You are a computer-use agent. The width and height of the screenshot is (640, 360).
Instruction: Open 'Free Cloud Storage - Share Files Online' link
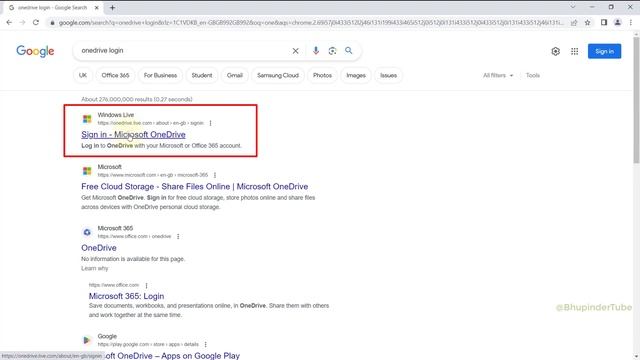click(194, 187)
